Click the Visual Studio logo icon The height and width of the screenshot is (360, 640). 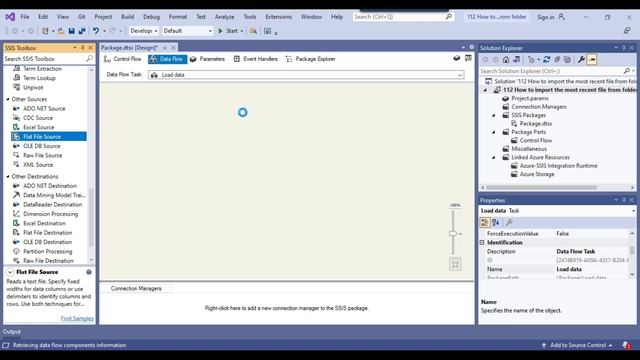click(x=10, y=17)
